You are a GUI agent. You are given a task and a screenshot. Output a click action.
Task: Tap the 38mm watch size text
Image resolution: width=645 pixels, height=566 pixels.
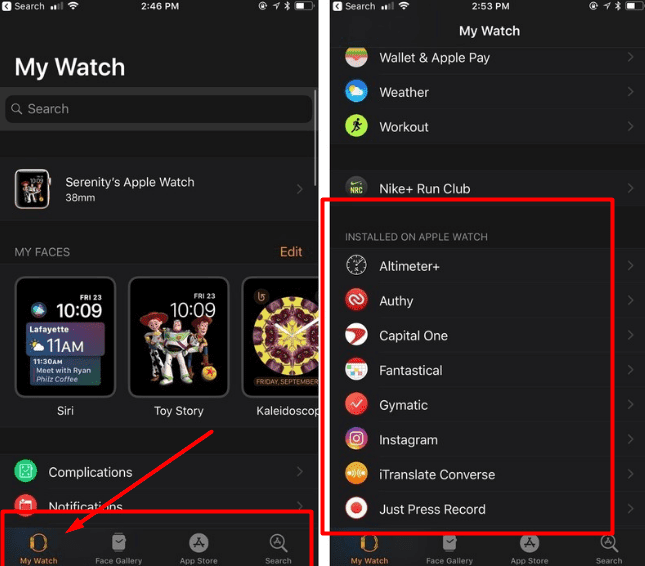[80, 198]
